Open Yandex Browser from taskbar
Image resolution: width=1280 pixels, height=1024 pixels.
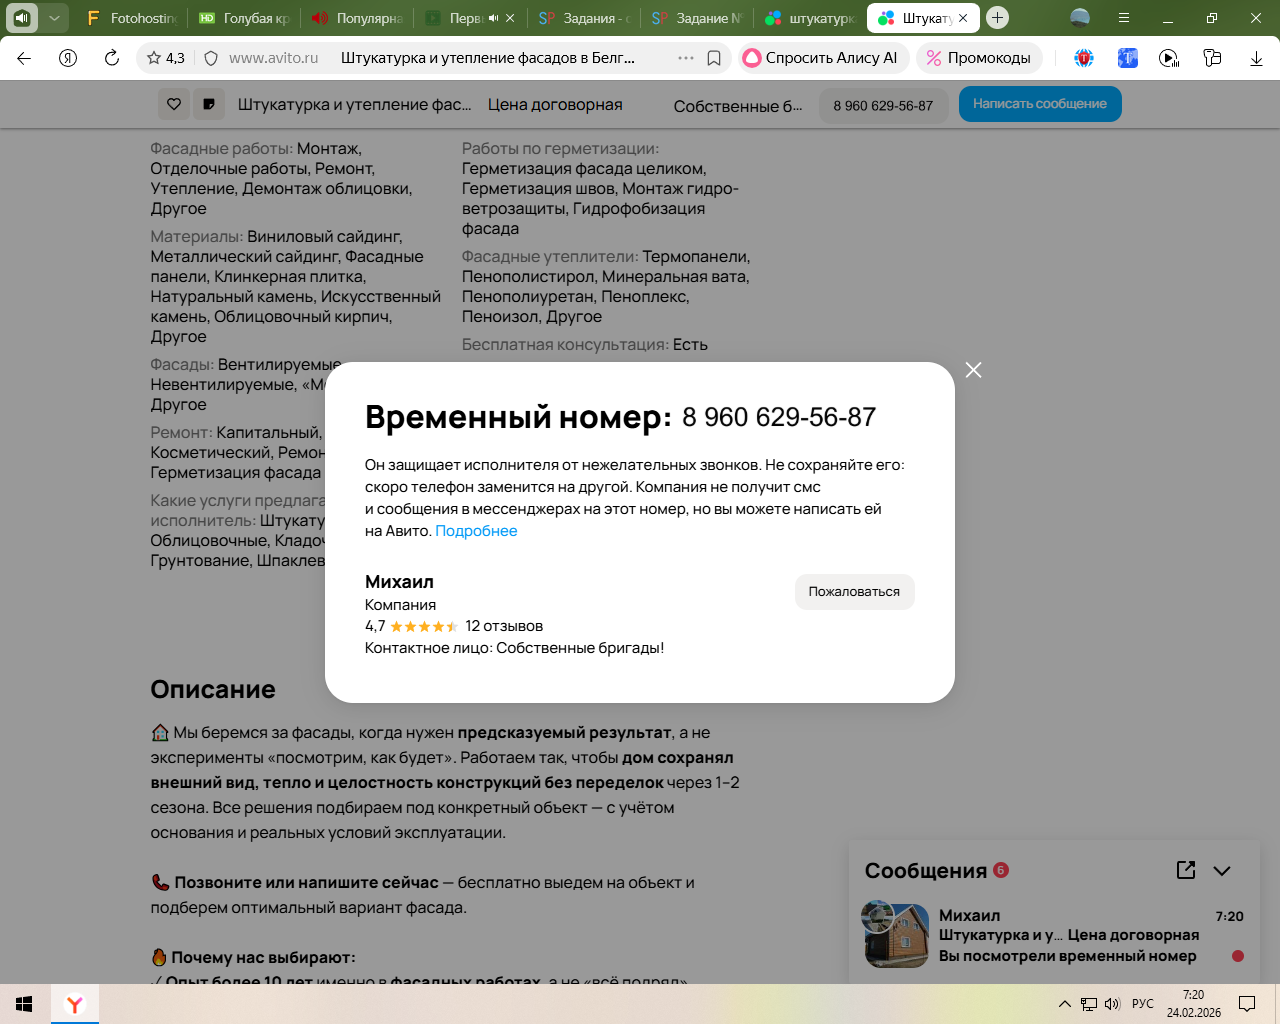point(75,1004)
